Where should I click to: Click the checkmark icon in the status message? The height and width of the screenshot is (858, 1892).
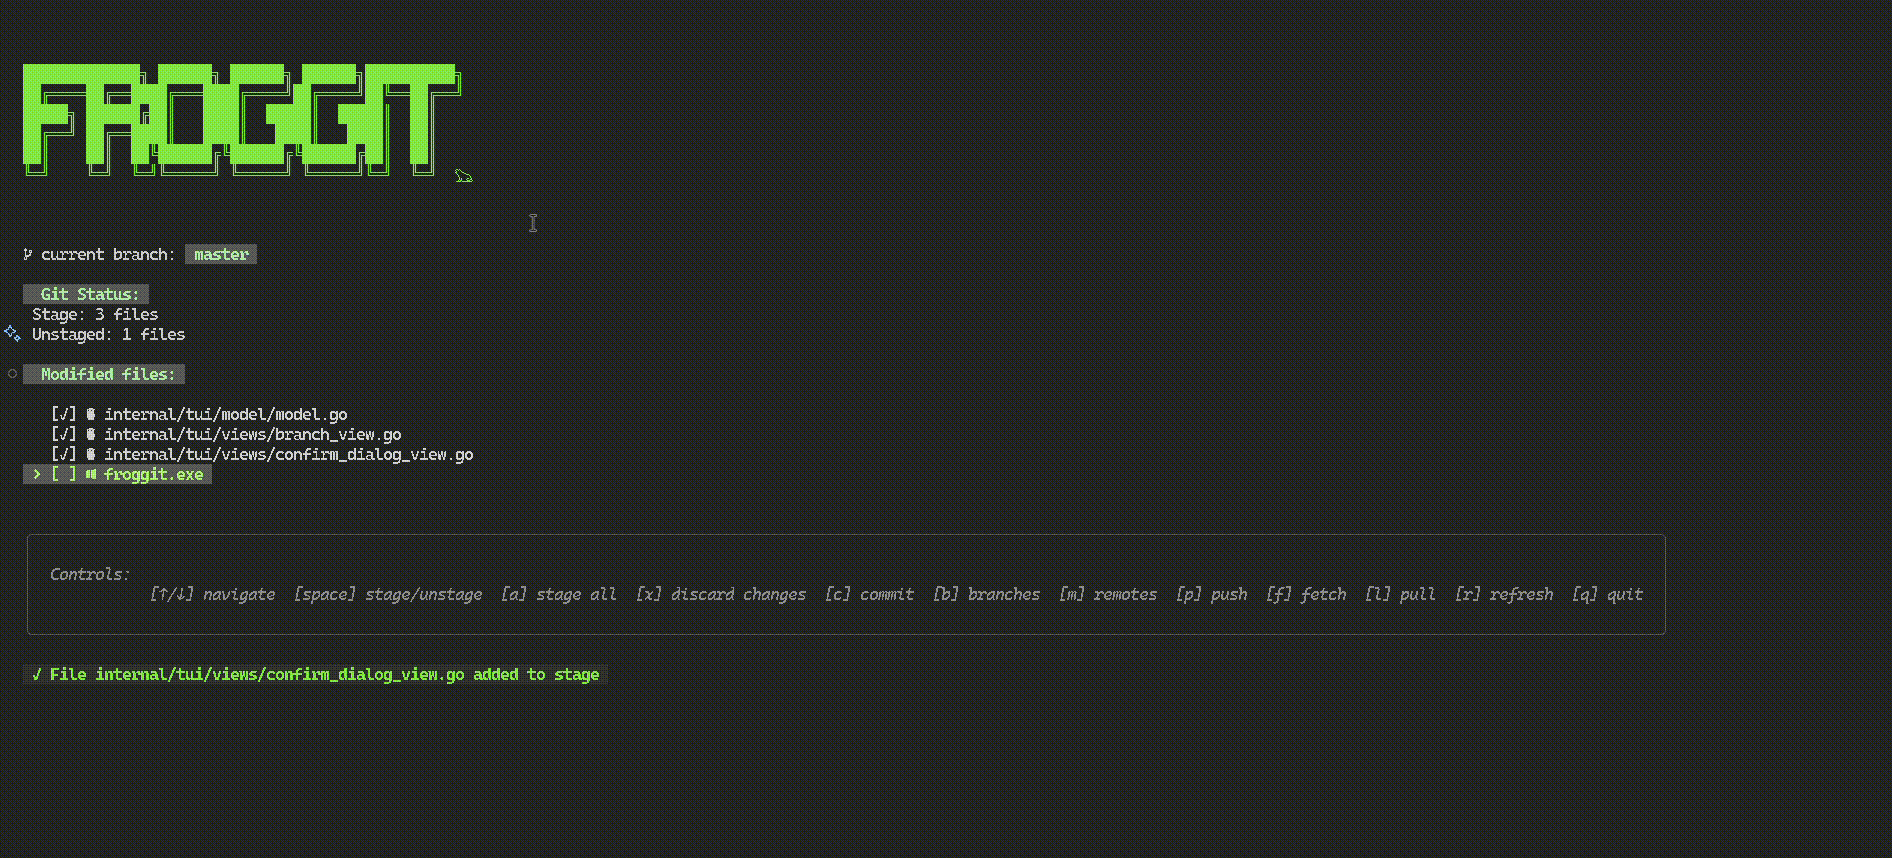tap(37, 674)
